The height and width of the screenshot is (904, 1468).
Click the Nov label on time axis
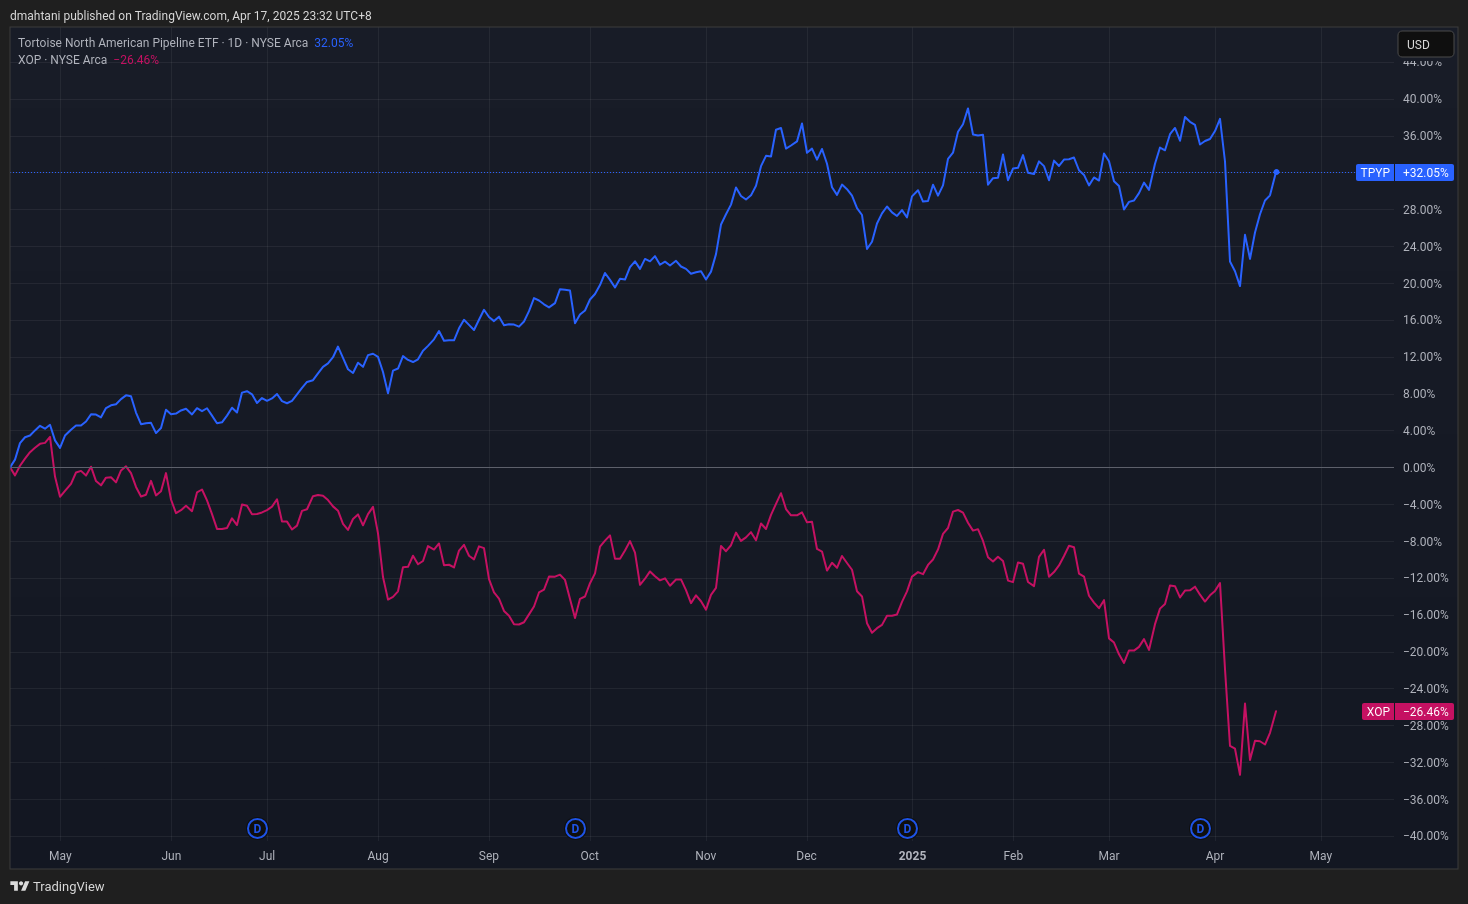point(706,856)
